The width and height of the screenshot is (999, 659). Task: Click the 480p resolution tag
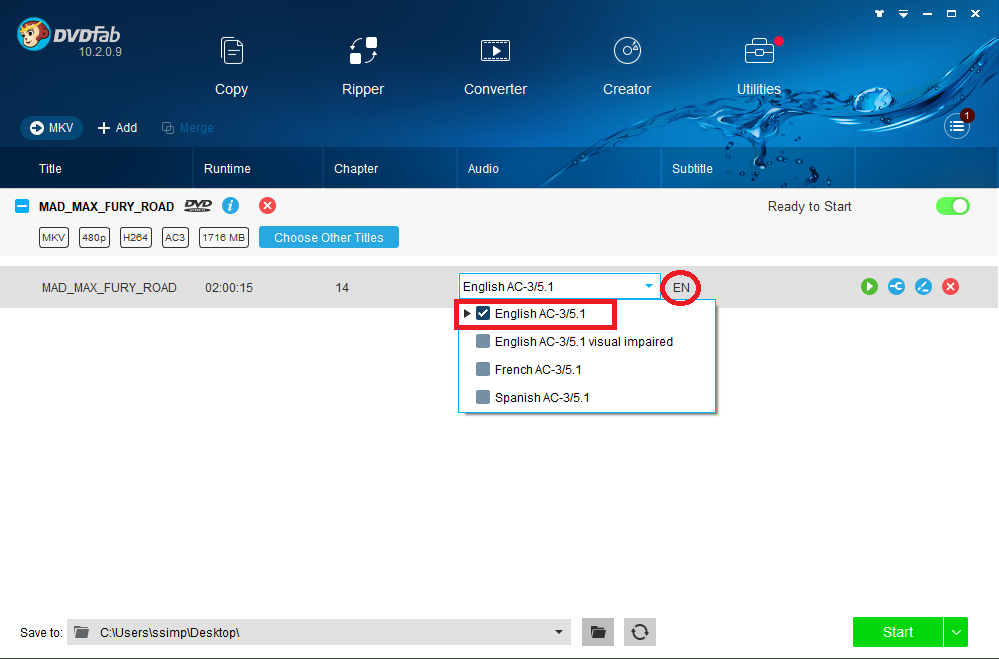coord(94,237)
